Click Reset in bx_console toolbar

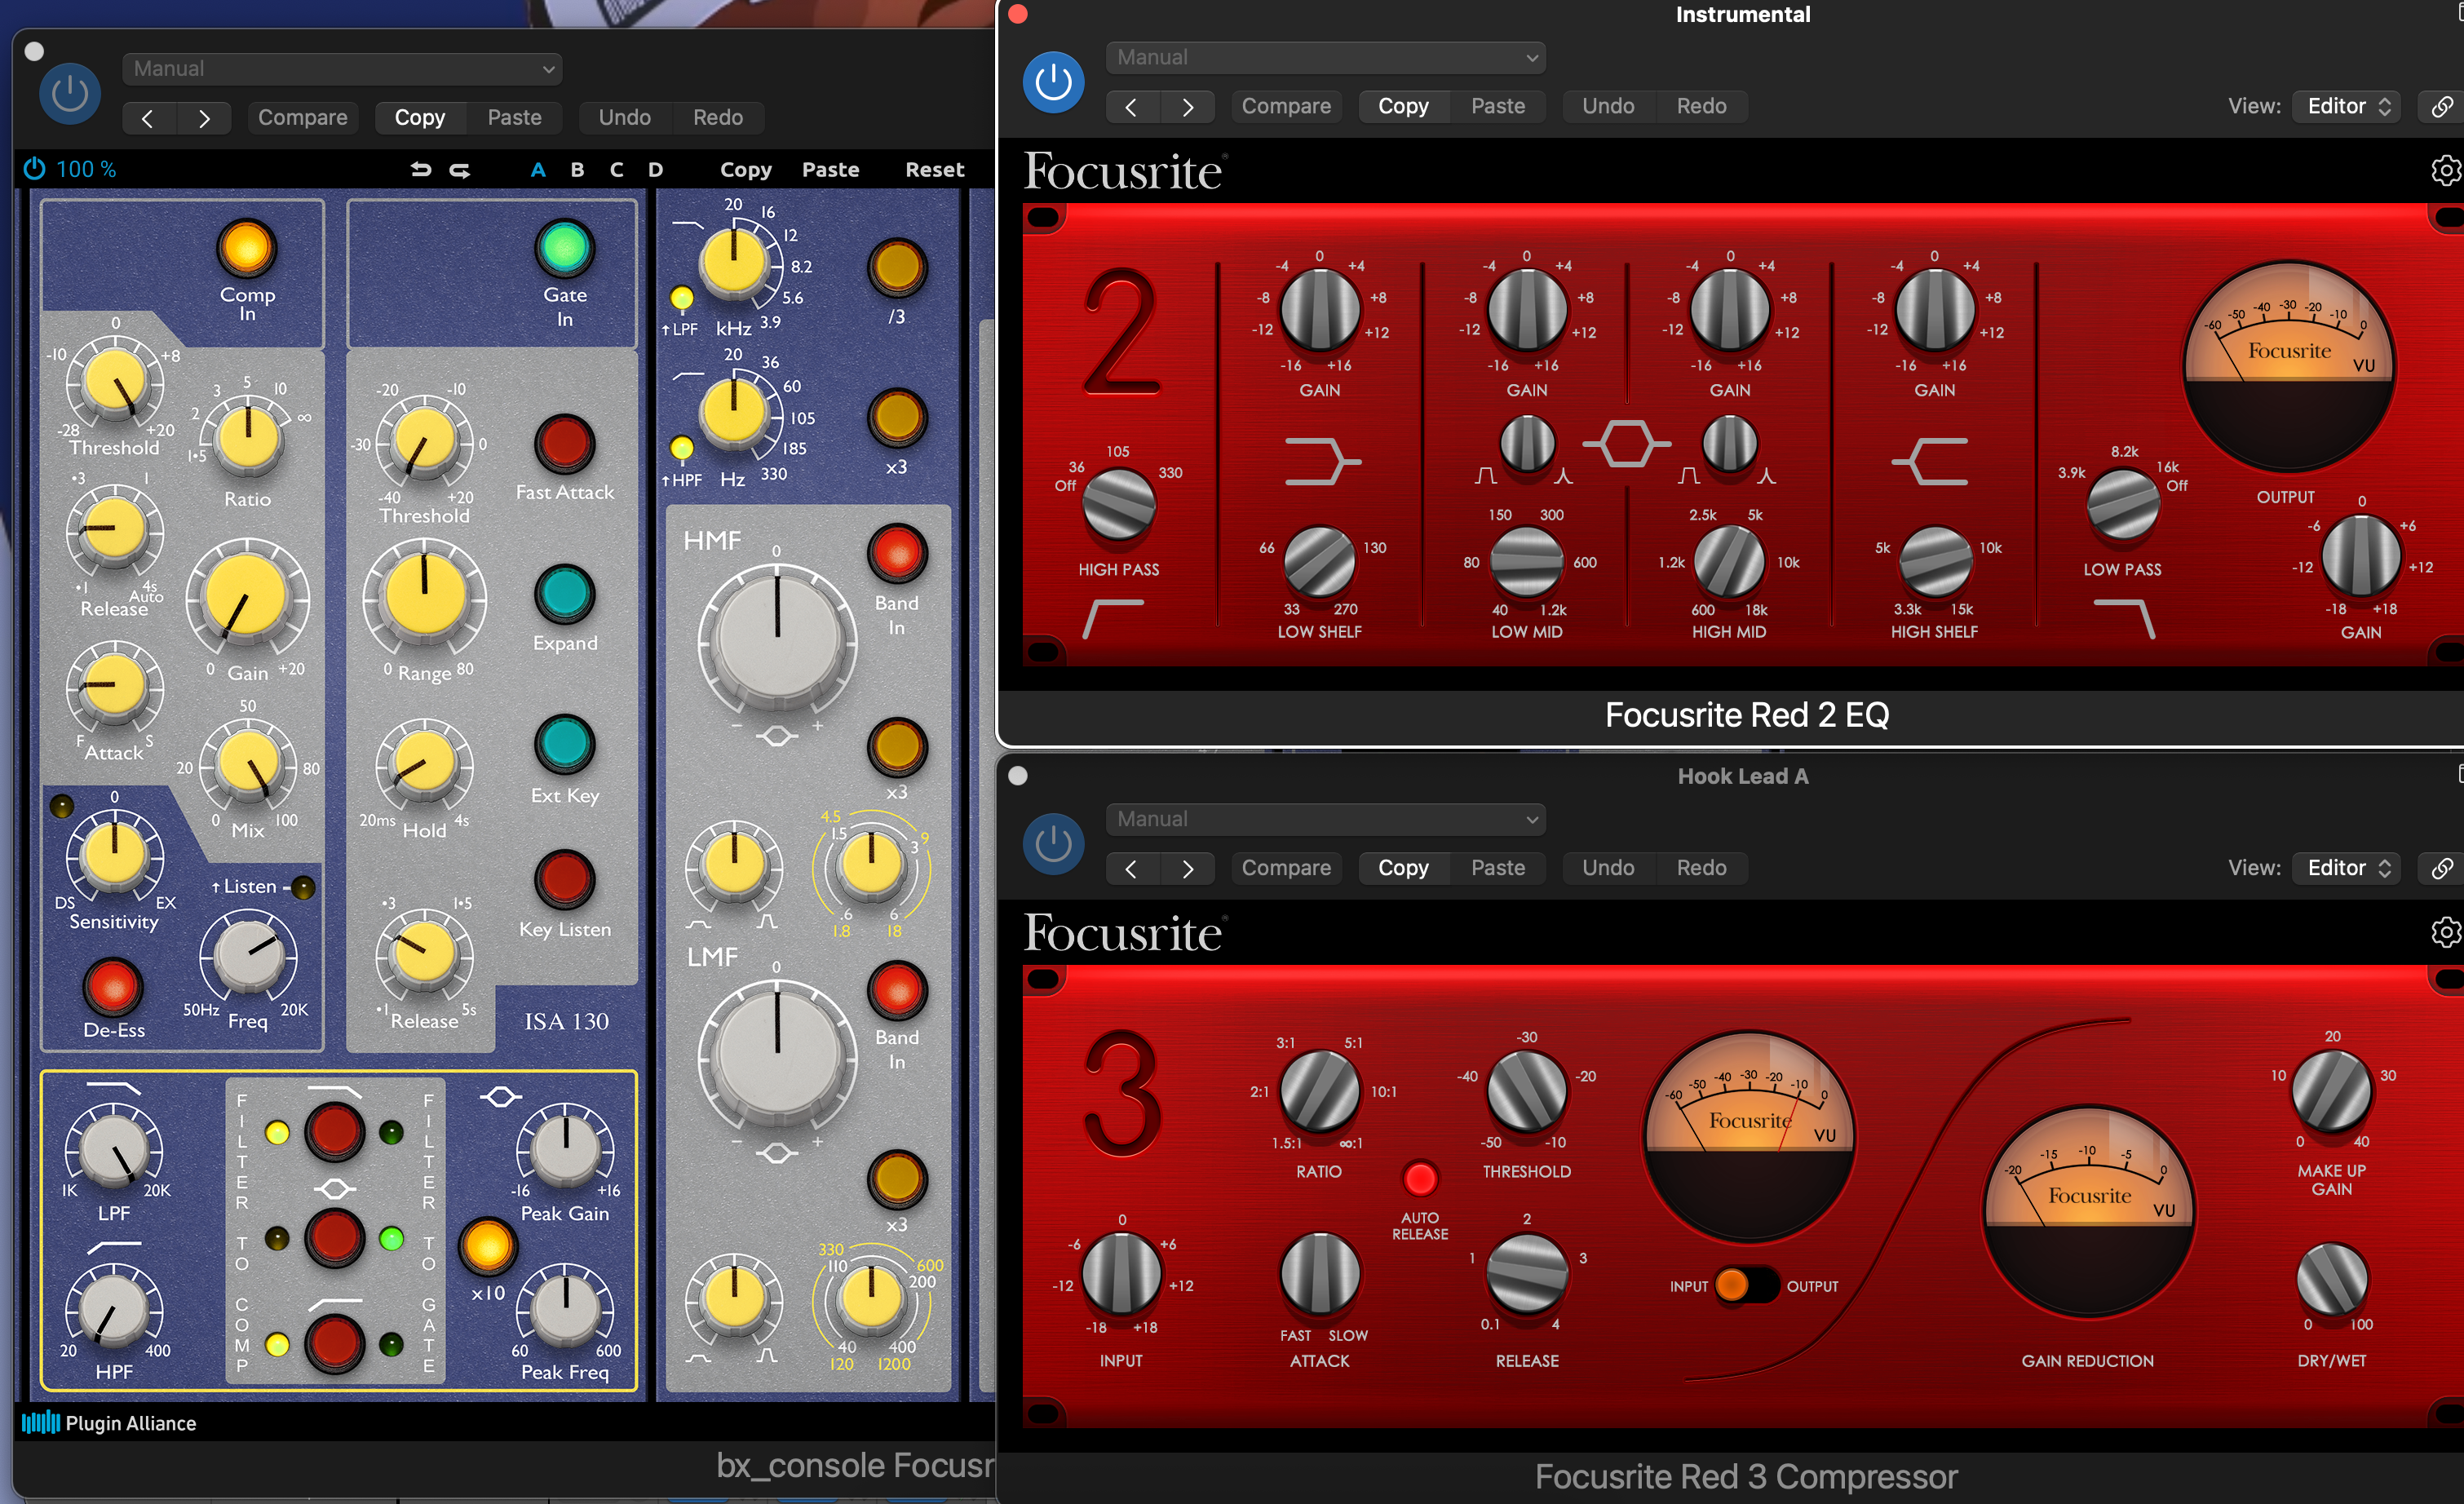[x=934, y=170]
